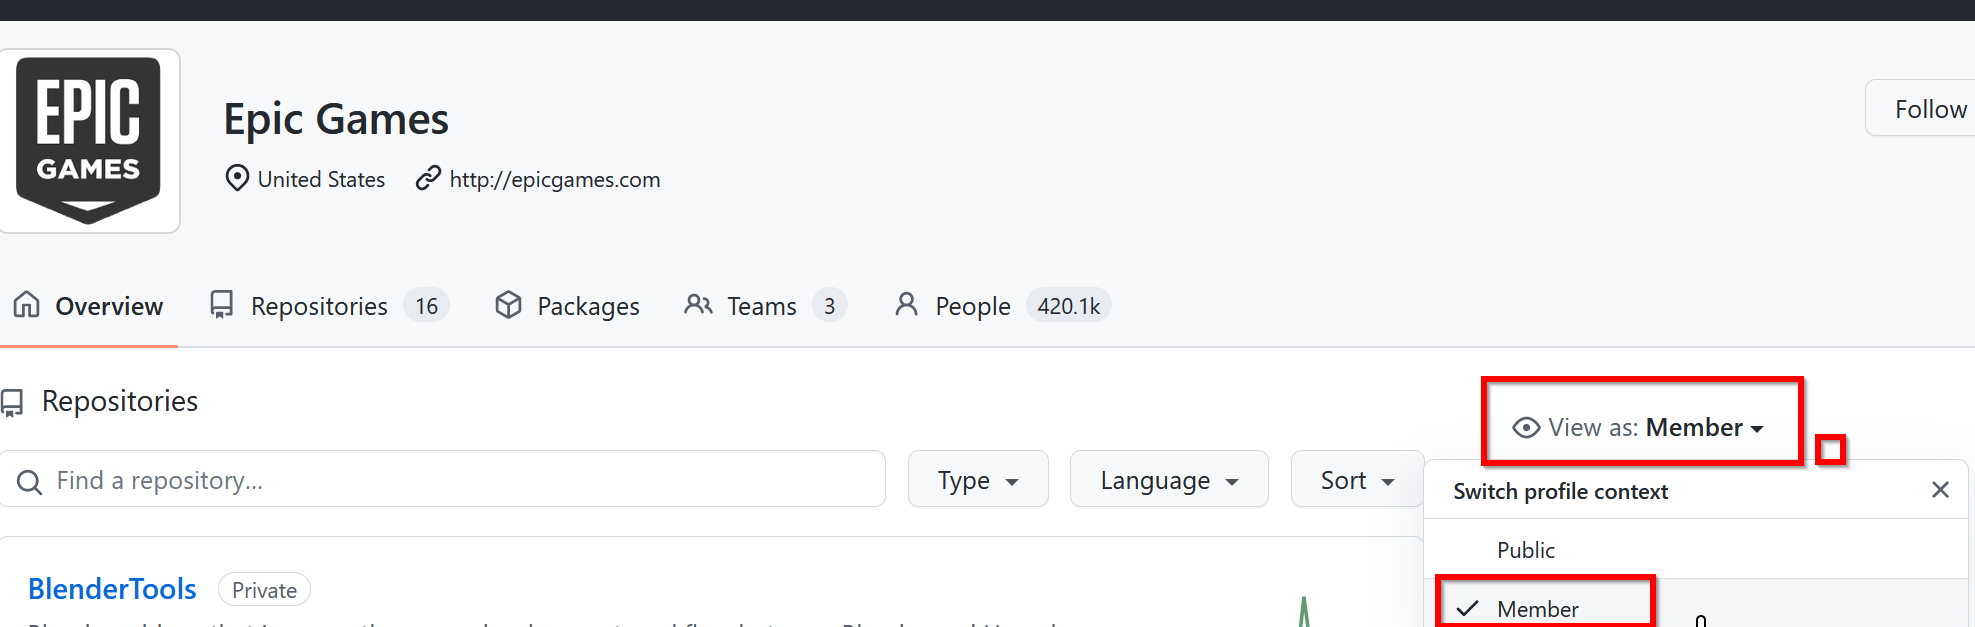This screenshot has height=627, width=1975.
Task: Click the Repositories count badge 16
Action: coord(427,305)
